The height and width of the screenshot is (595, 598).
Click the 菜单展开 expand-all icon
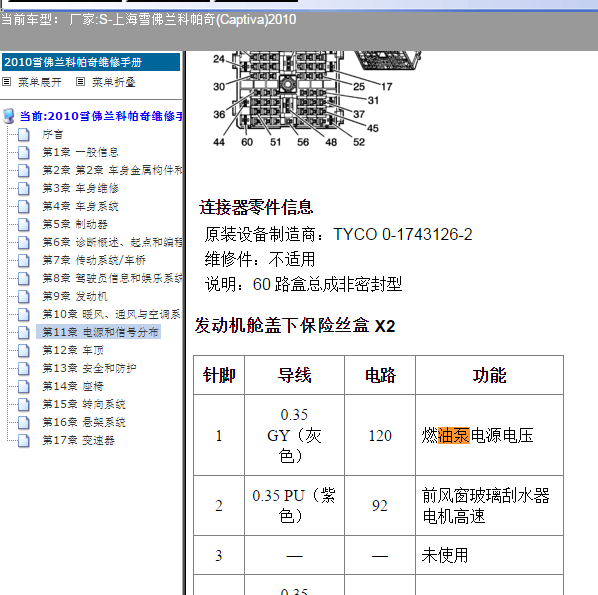6,82
